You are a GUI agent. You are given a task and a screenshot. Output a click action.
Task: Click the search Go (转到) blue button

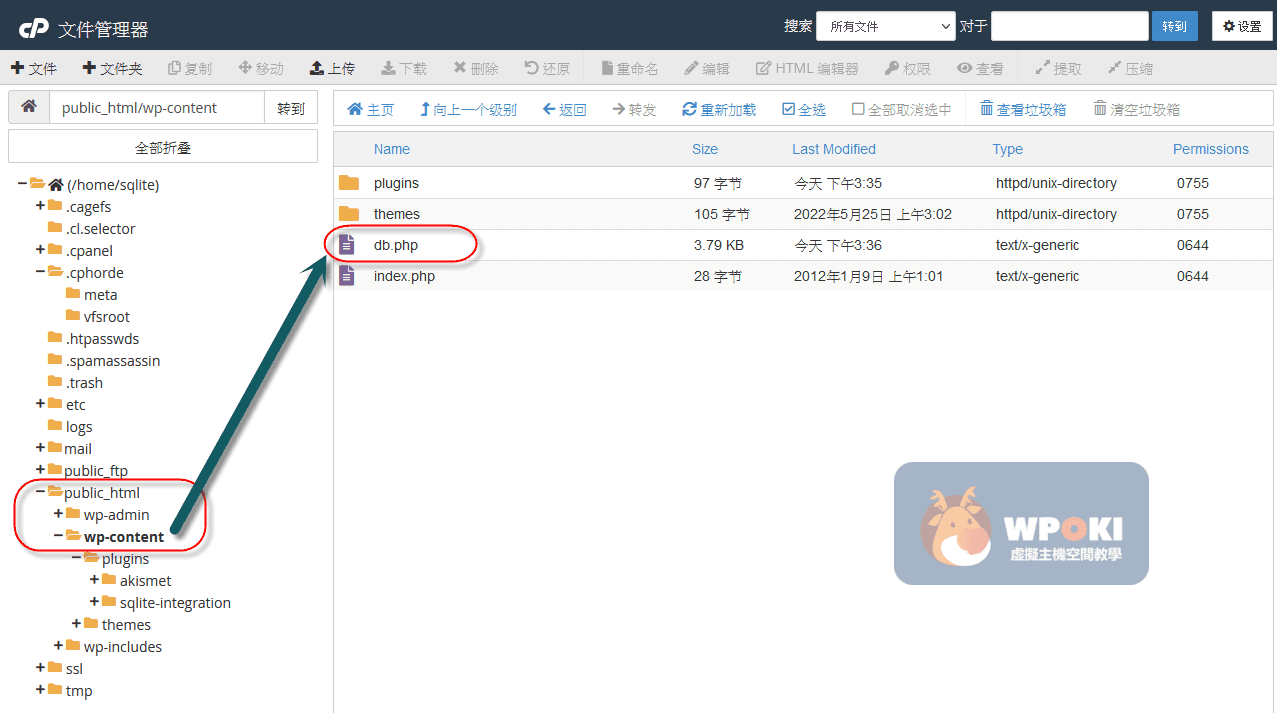pos(1174,26)
